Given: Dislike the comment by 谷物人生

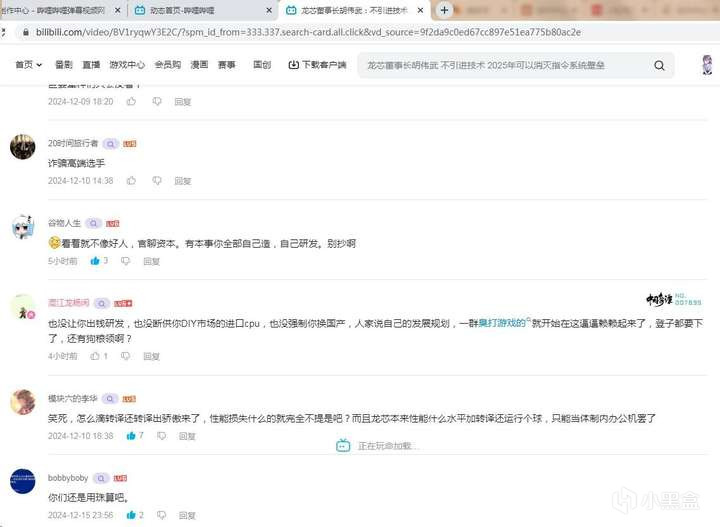Looking at the screenshot, I should pos(125,261).
